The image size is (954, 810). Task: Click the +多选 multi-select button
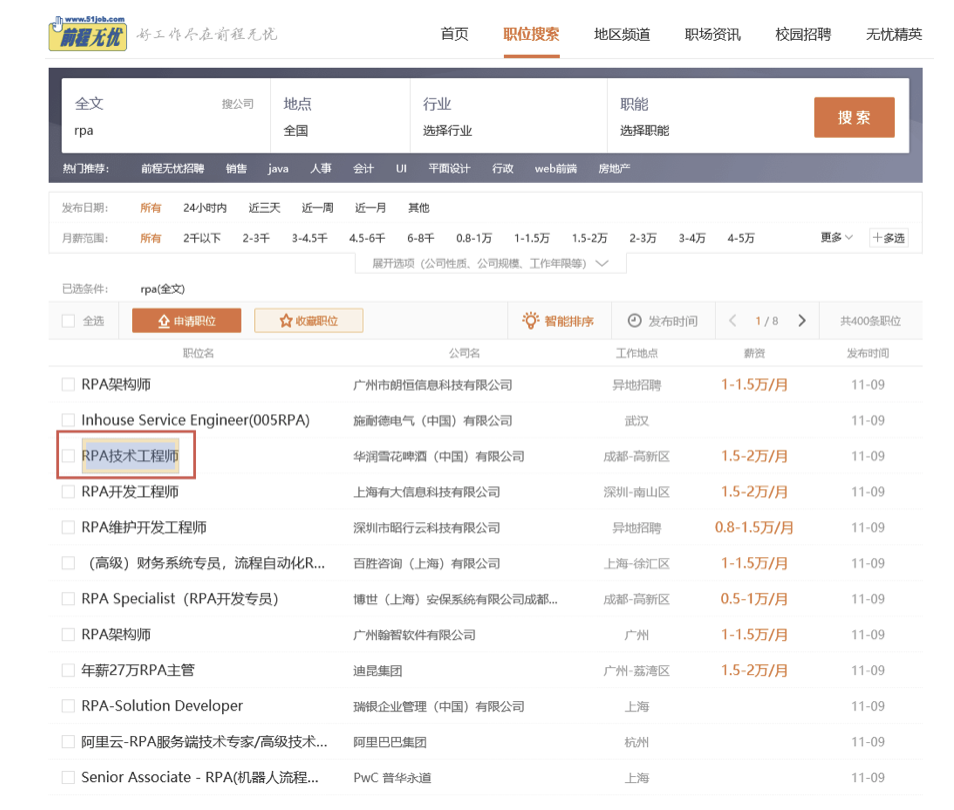coord(889,238)
